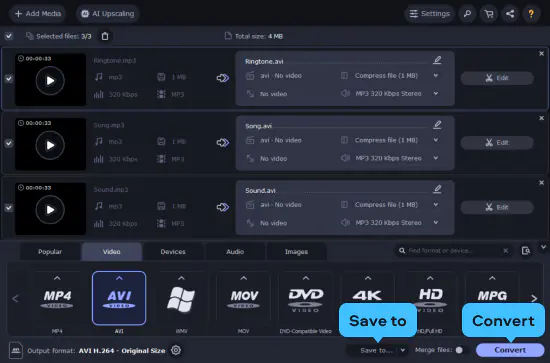The width and height of the screenshot is (550, 363).
Task: Click the Add Media button
Action: pos(38,14)
